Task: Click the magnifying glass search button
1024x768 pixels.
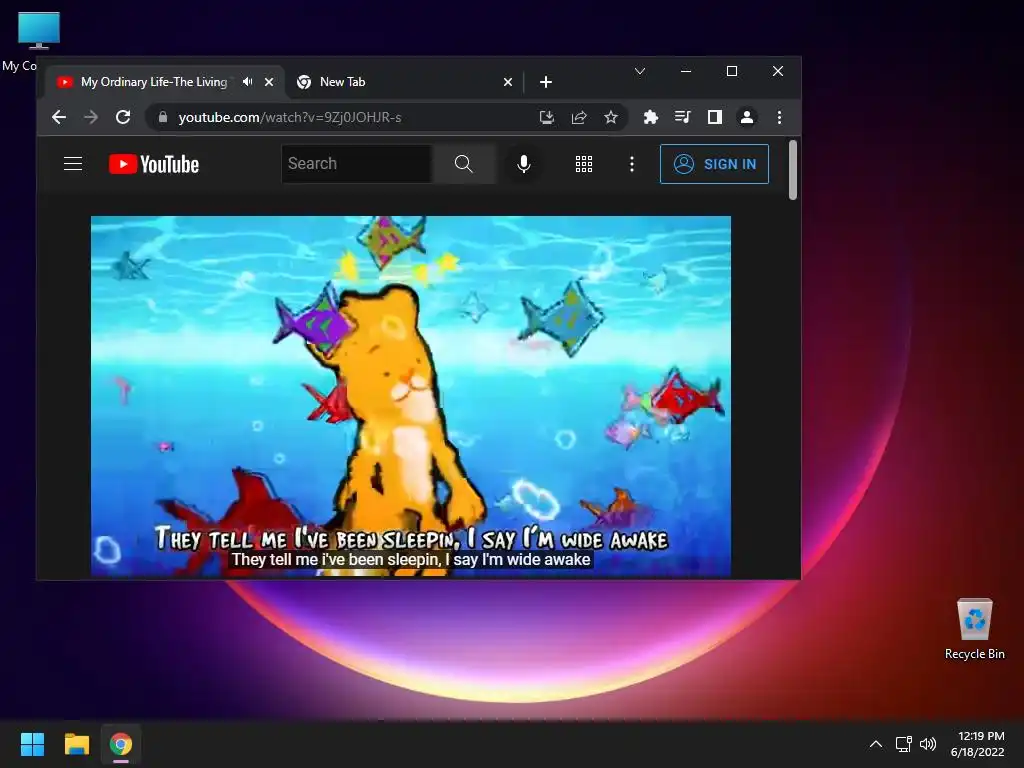Action: point(464,164)
